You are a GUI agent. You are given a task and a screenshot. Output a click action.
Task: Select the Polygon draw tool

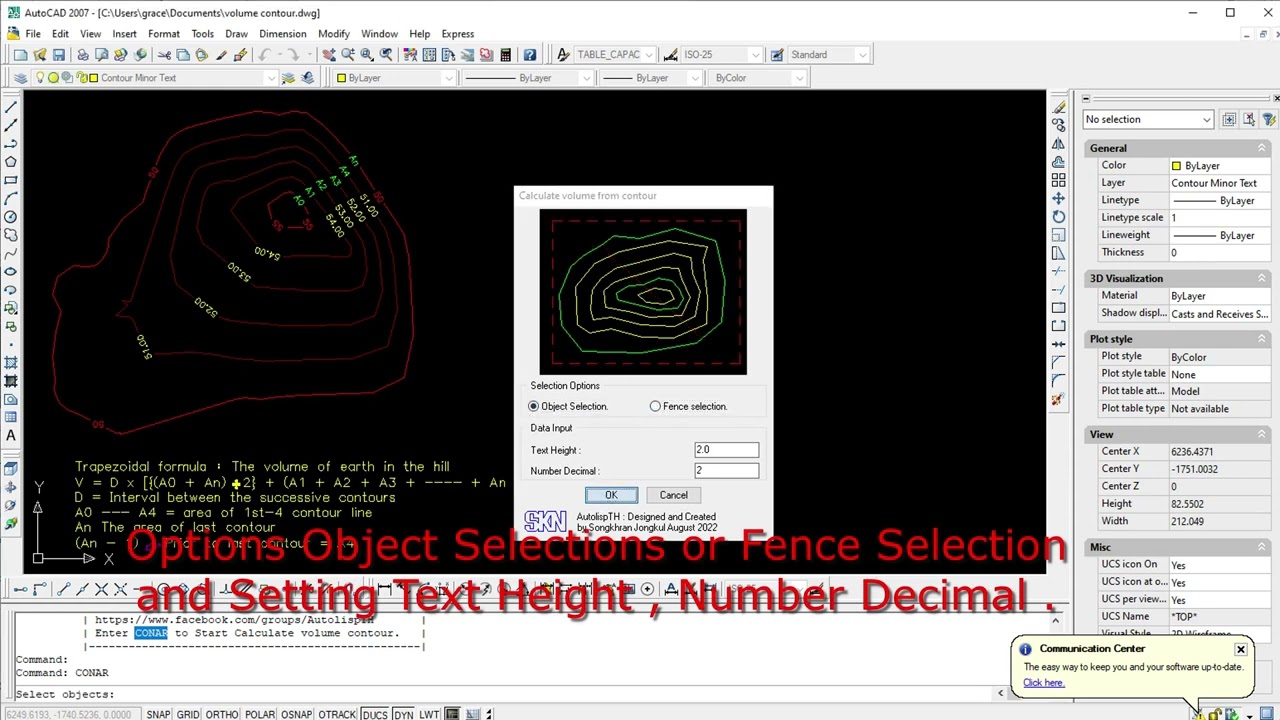11,162
